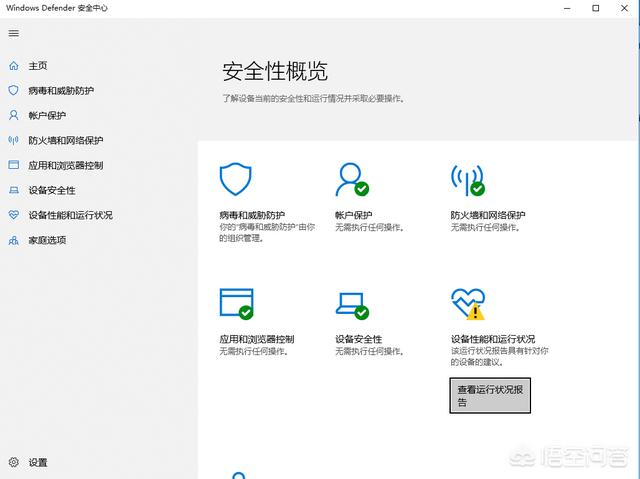Click the home icon in sidebar
The height and width of the screenshot is (479, 640).
pyautogui.click(x=13, y=66)
